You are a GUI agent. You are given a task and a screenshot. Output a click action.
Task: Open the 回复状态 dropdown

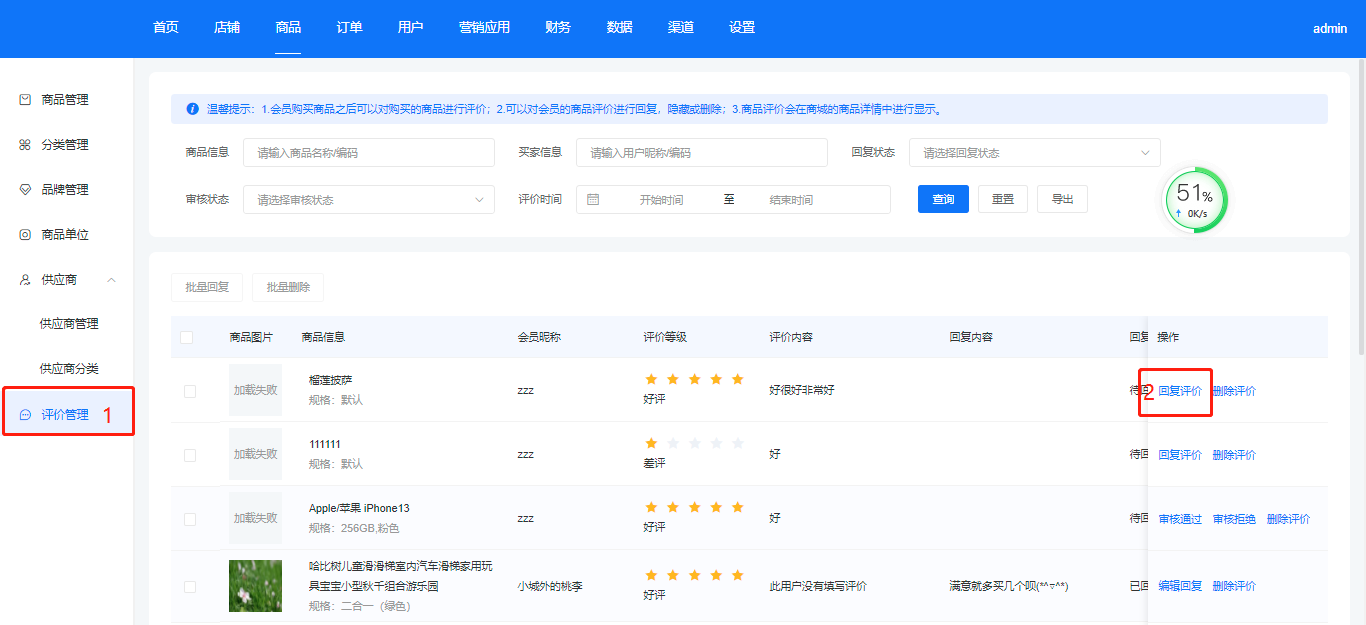point(1034,153)
